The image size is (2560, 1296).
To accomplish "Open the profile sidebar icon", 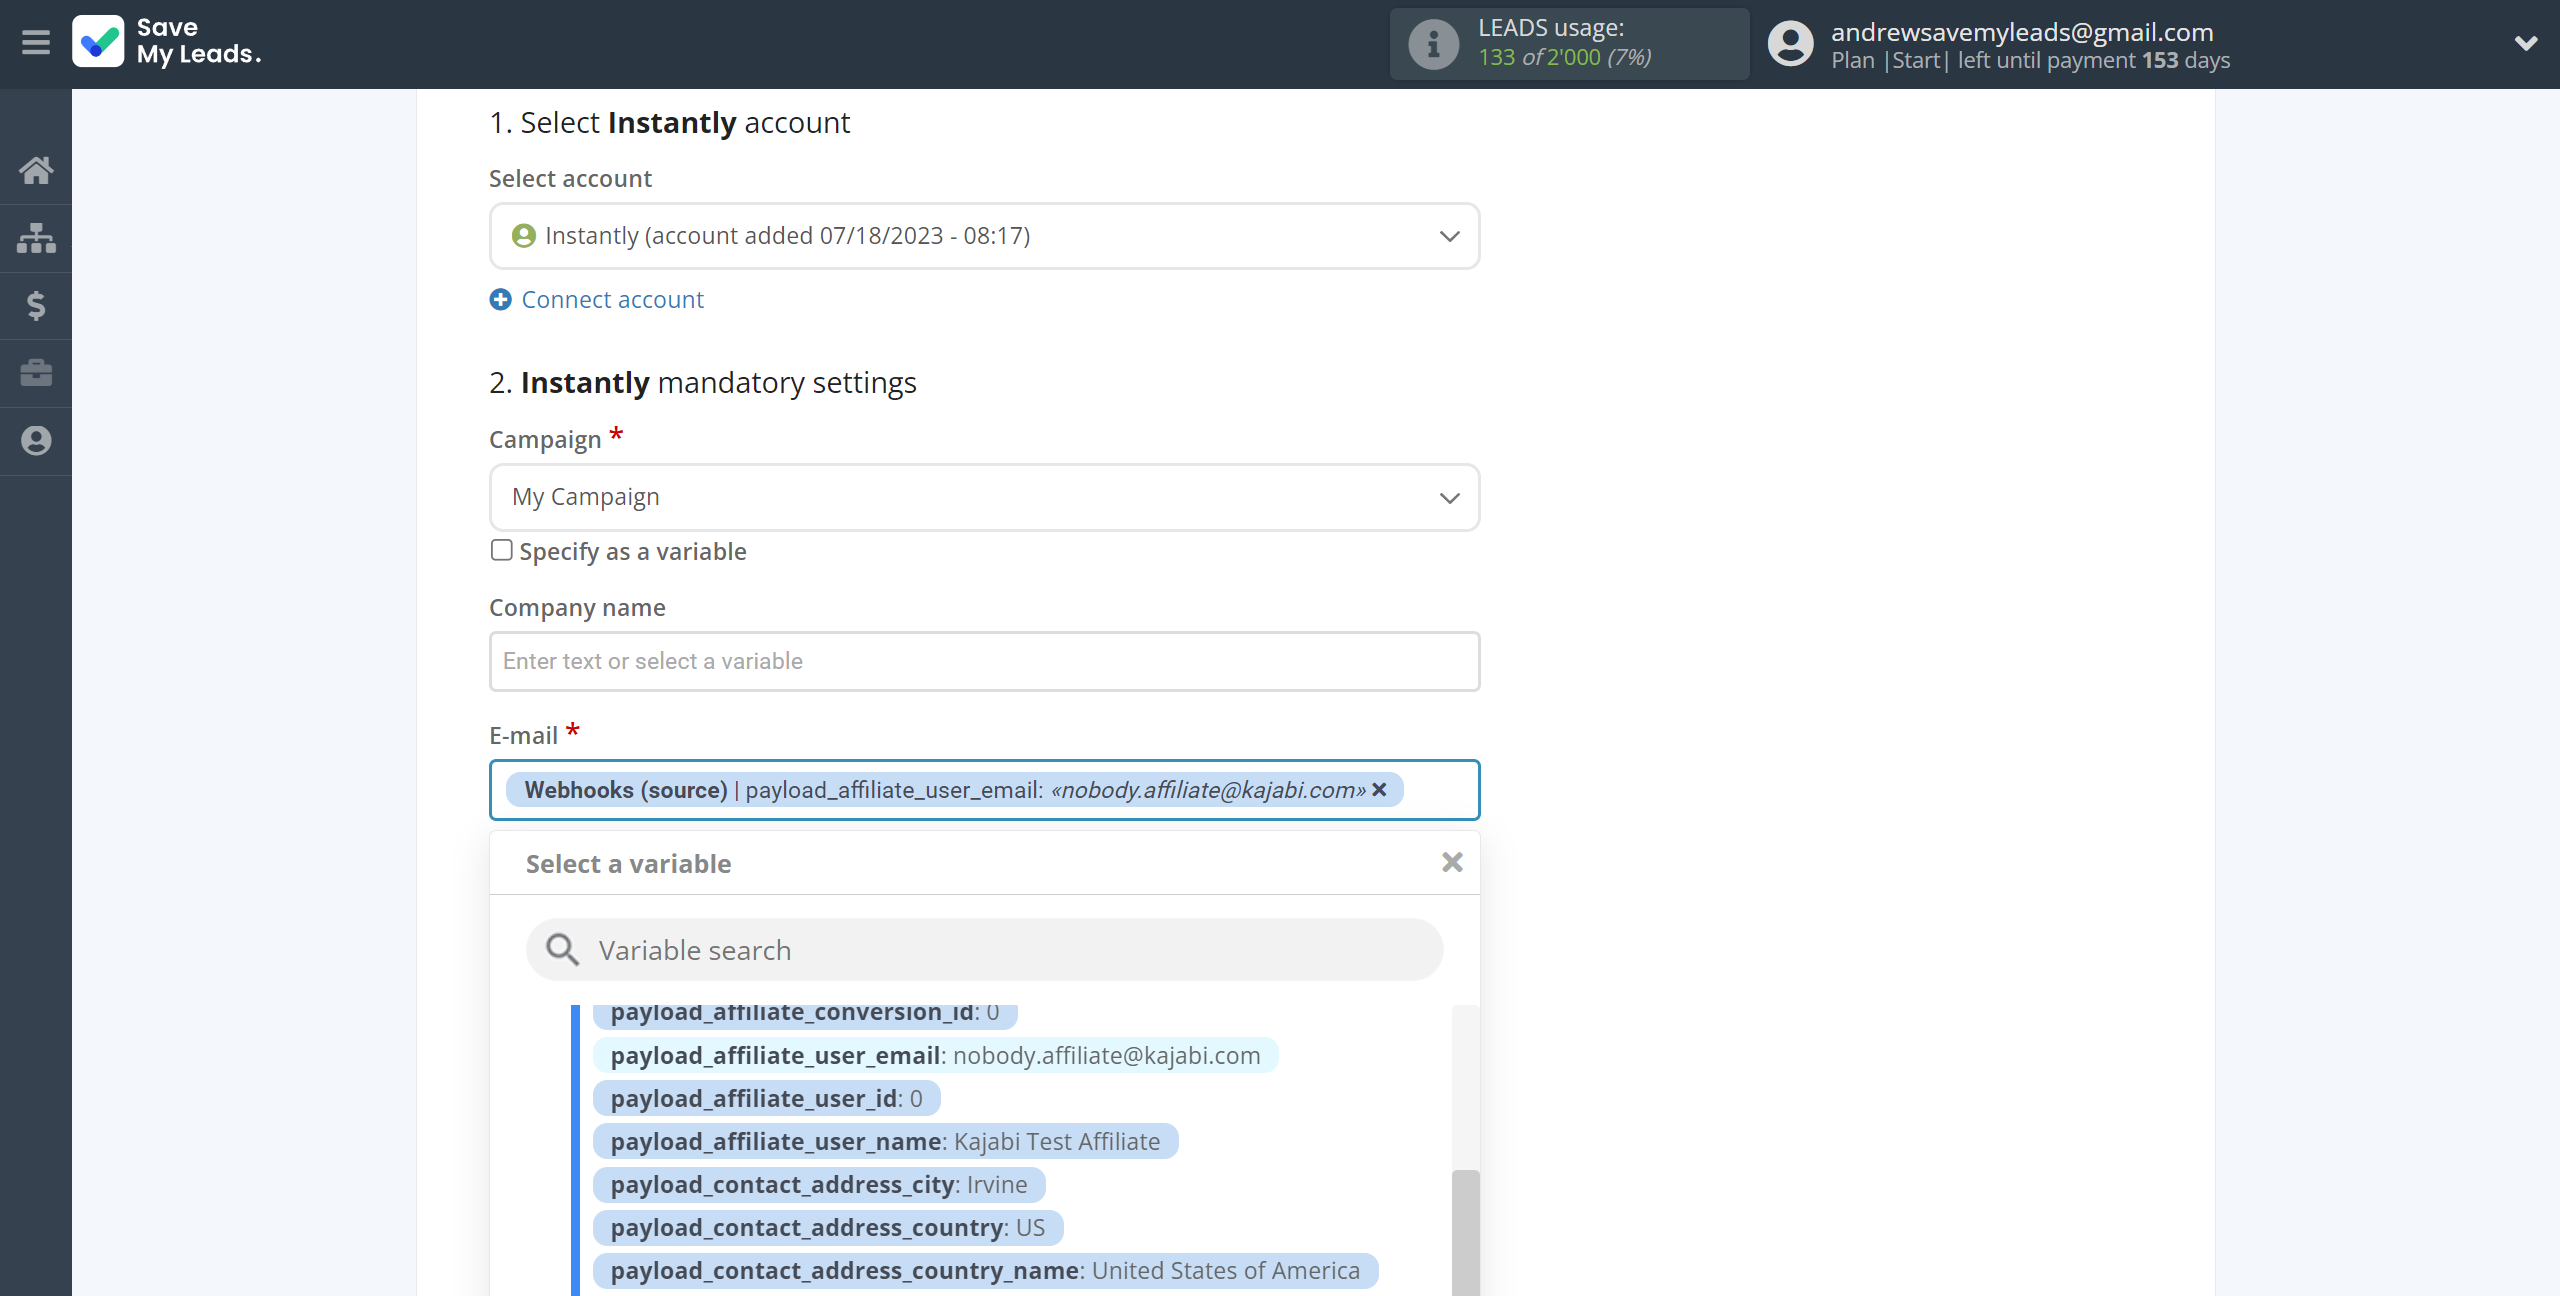I will [x=36, y=441].
